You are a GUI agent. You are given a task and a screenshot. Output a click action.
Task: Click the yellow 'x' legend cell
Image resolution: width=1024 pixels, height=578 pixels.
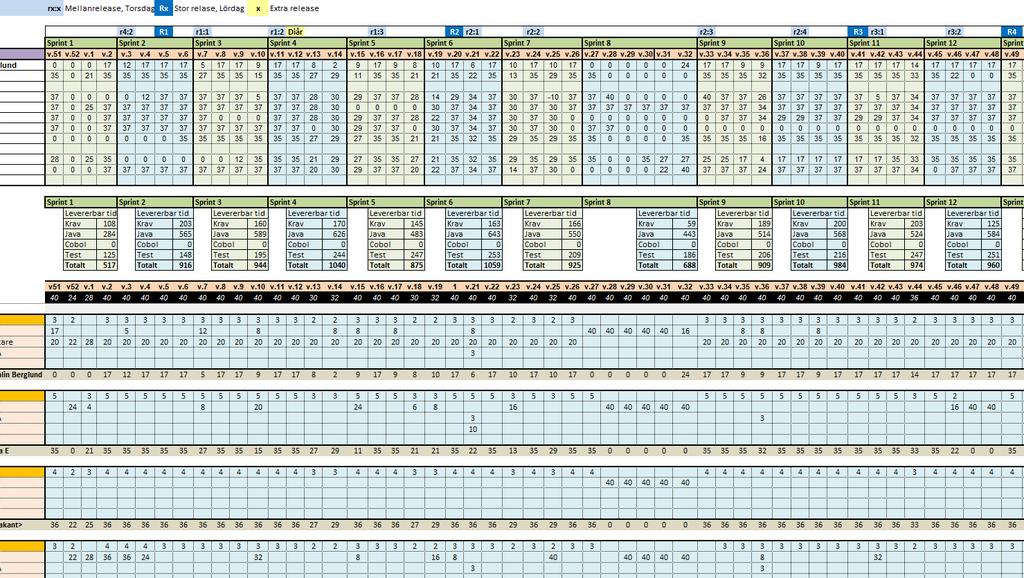[258, 8]
